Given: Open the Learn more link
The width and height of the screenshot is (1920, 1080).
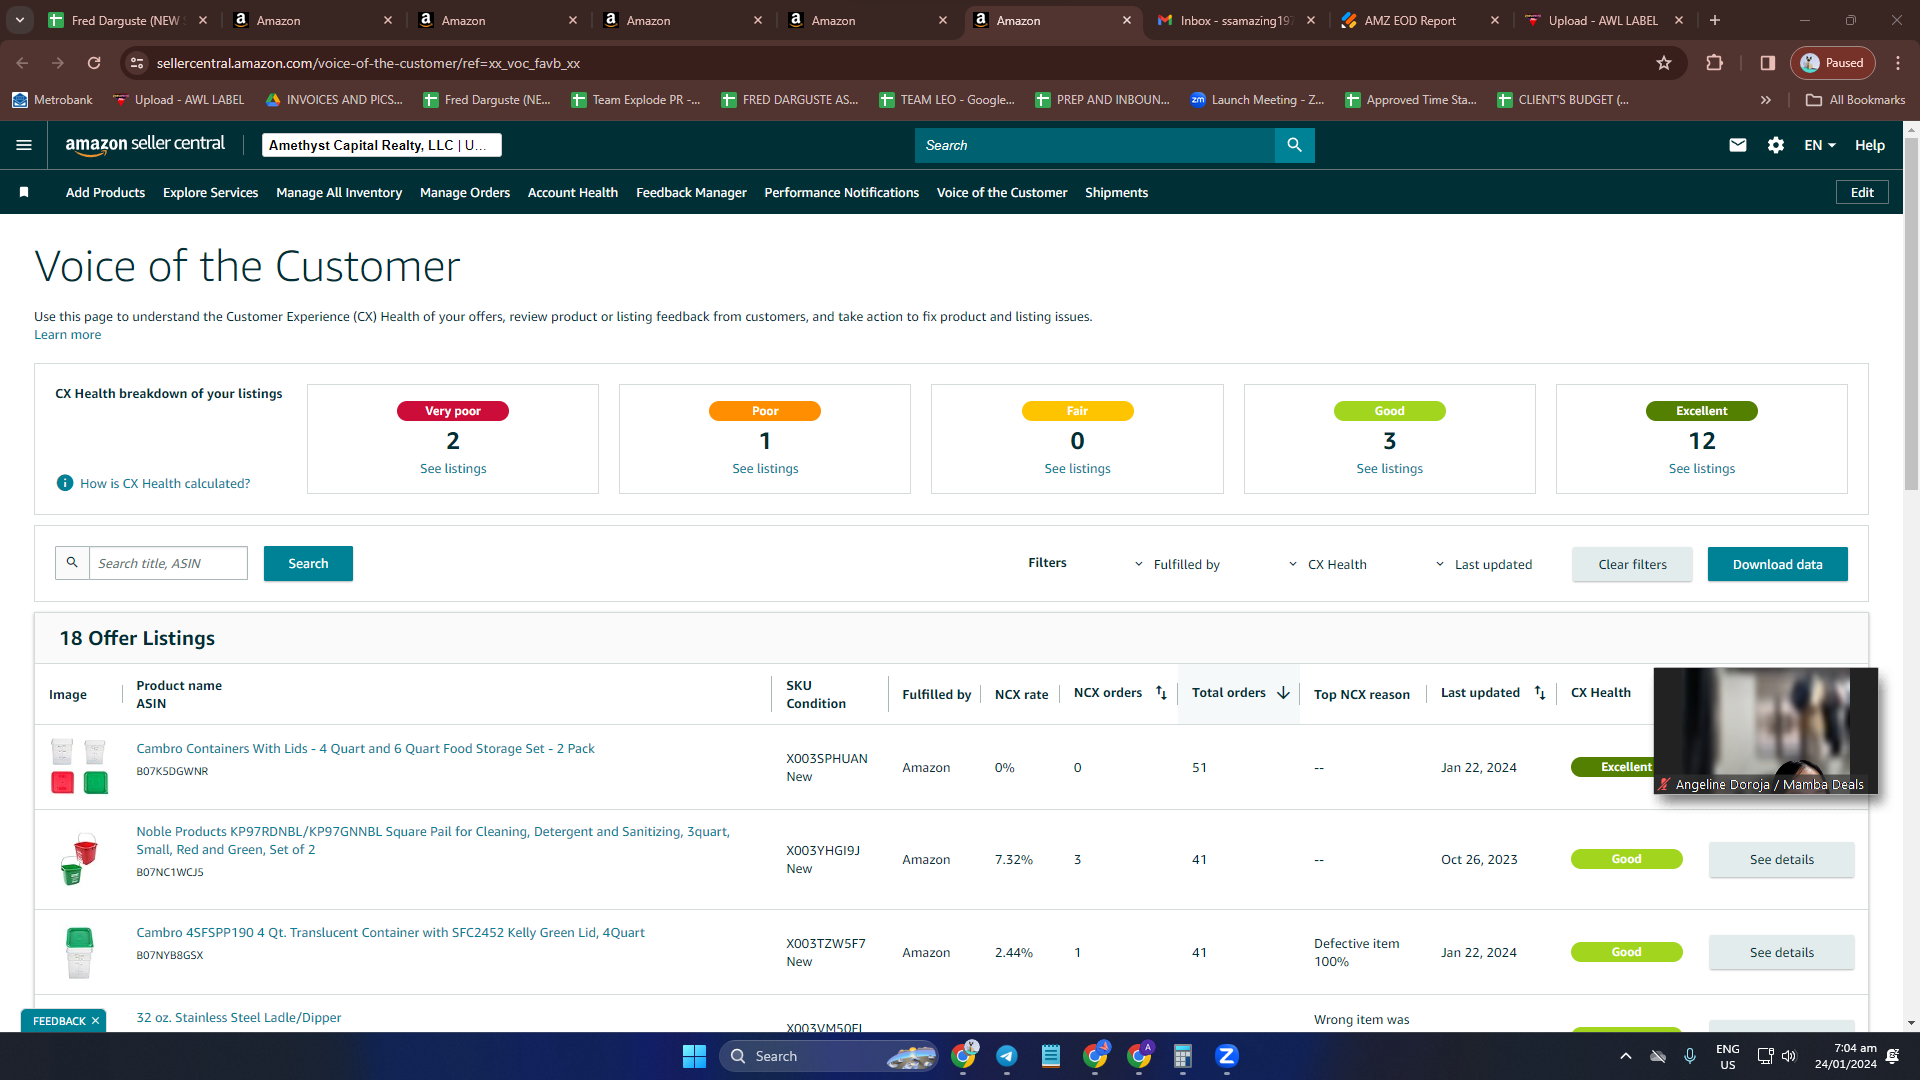Looking at the screenshot, I should pos(67,335).
